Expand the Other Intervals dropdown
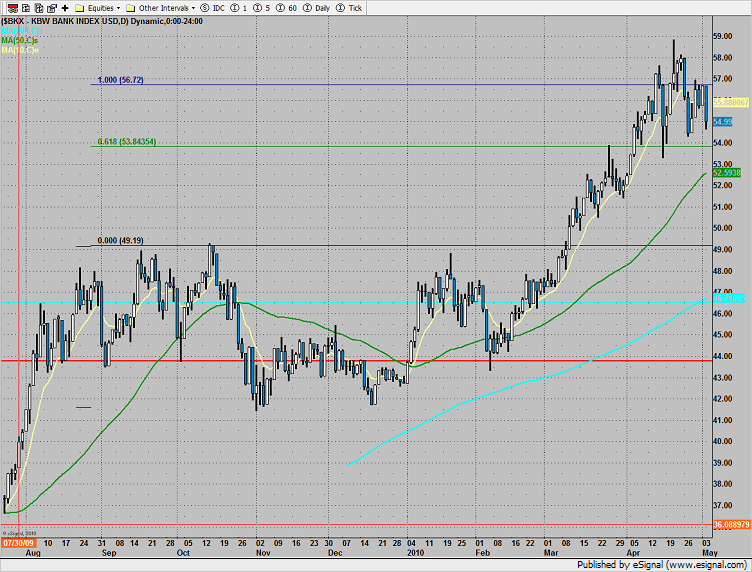Viewport: 752px width, 572px height. click(168, 7)
